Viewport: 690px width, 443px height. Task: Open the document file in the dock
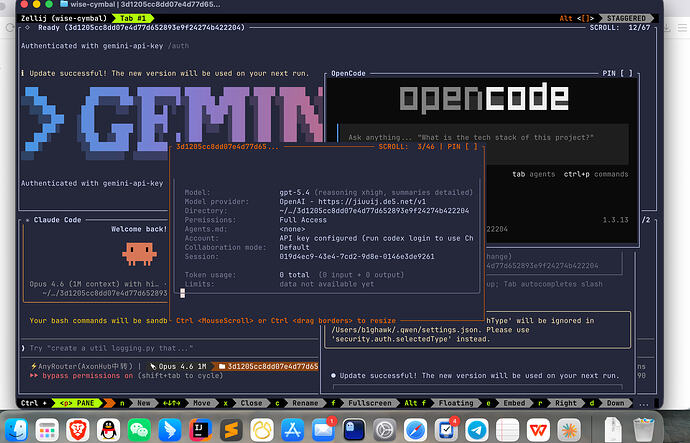click(x=613, y=429)
